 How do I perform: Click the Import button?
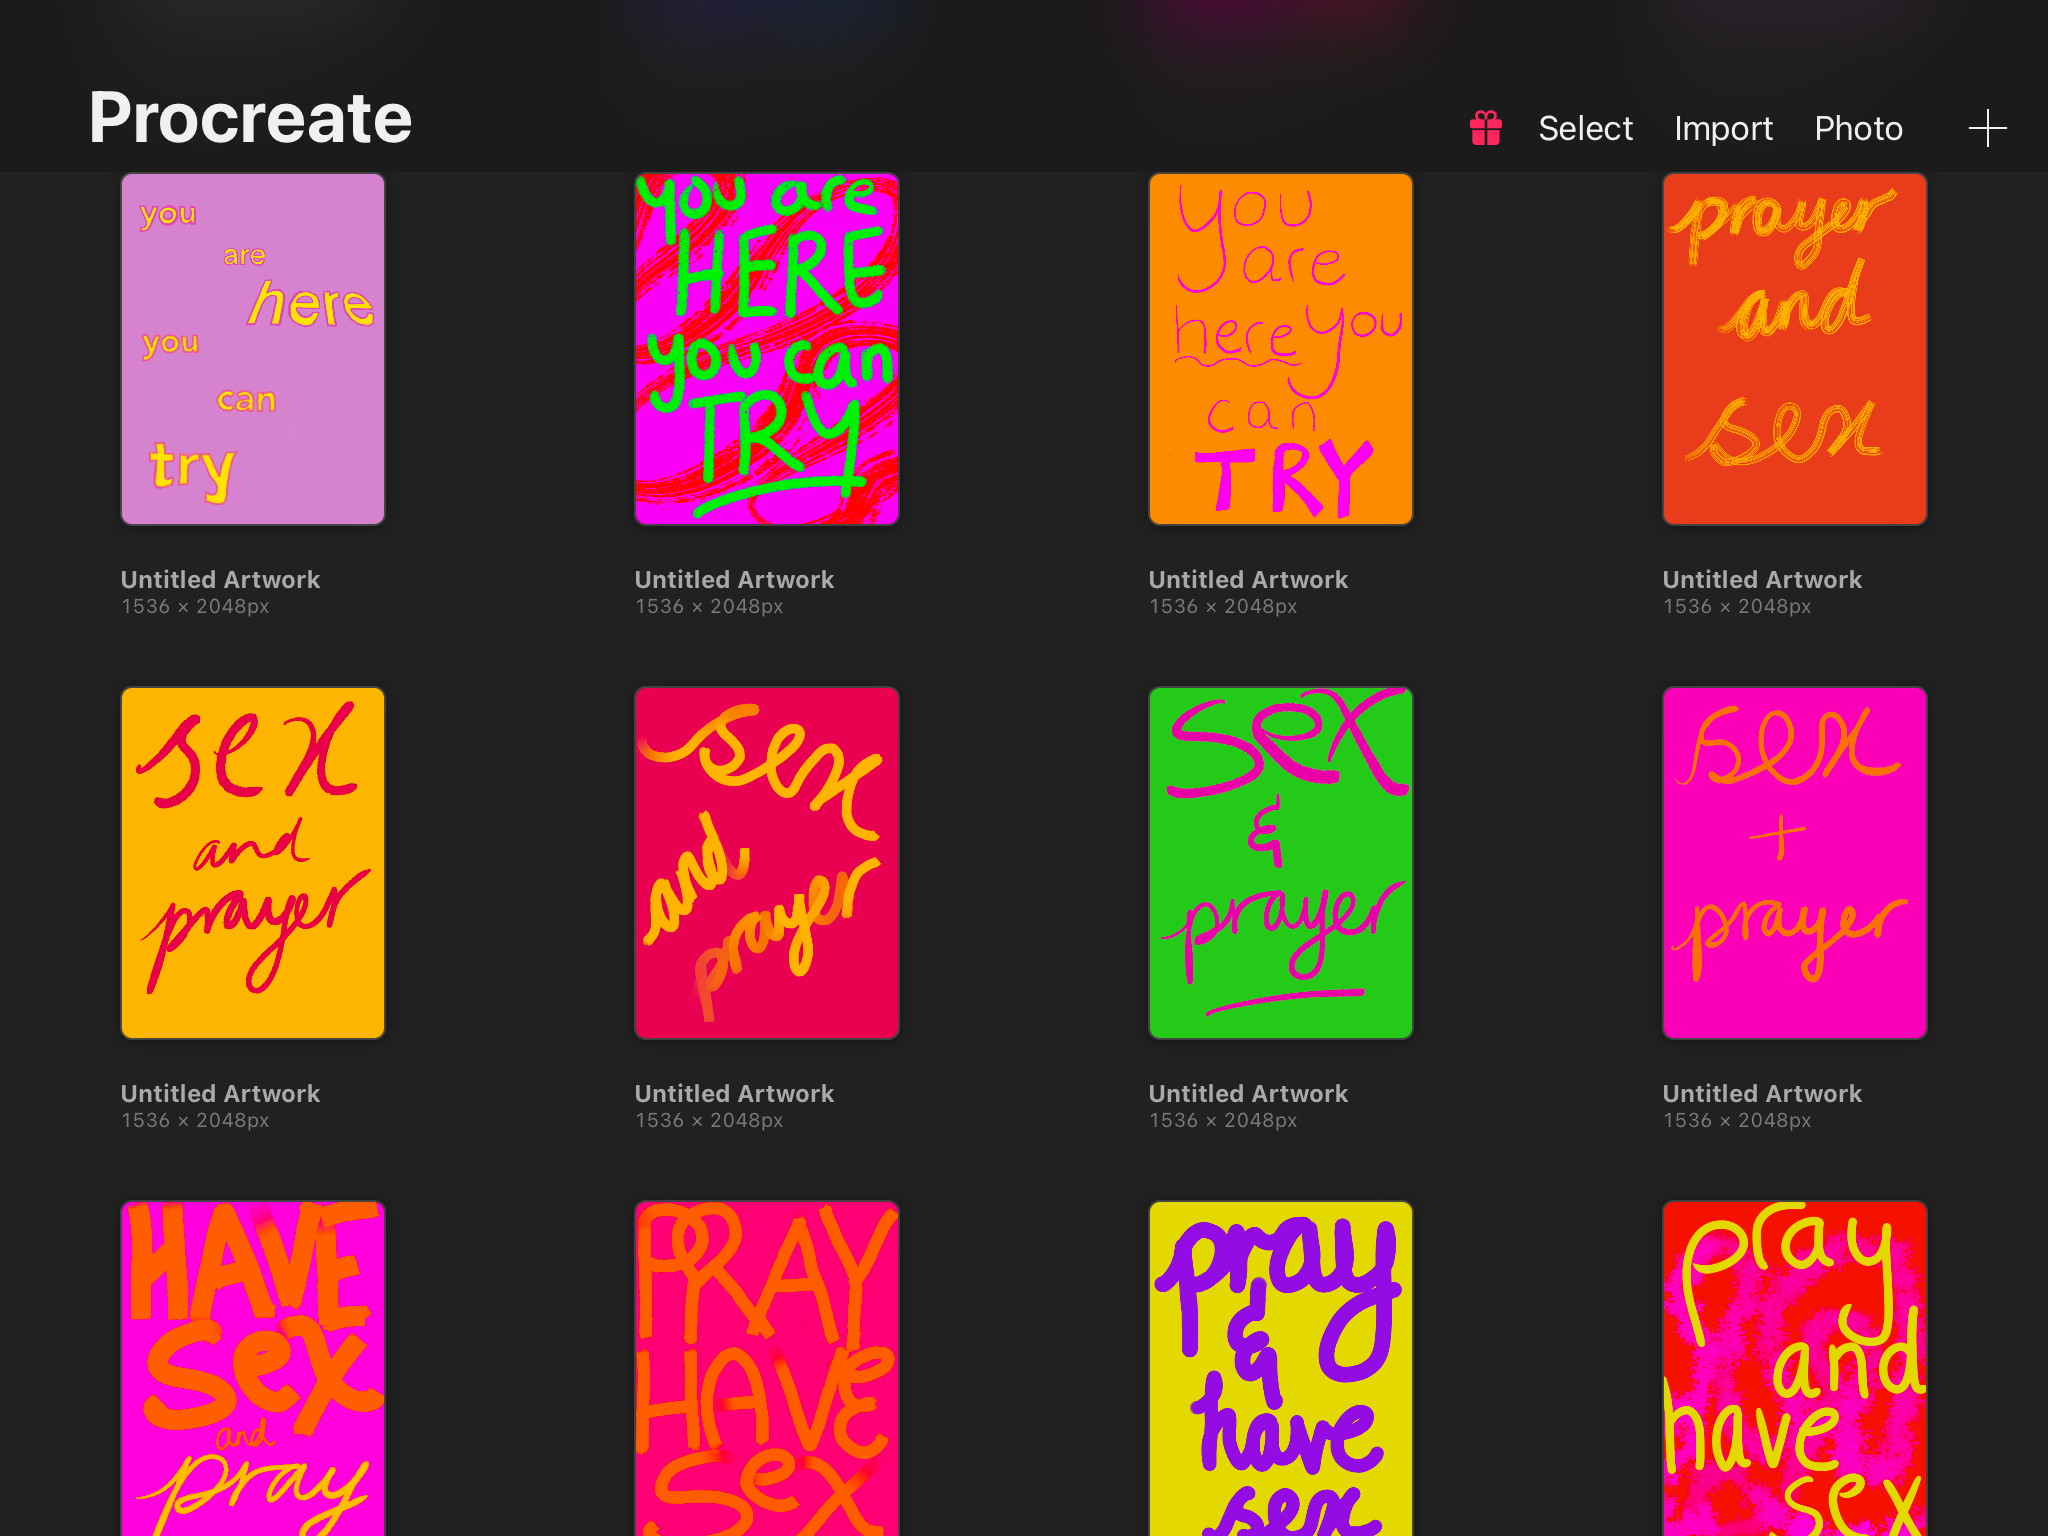[1722, 128]
